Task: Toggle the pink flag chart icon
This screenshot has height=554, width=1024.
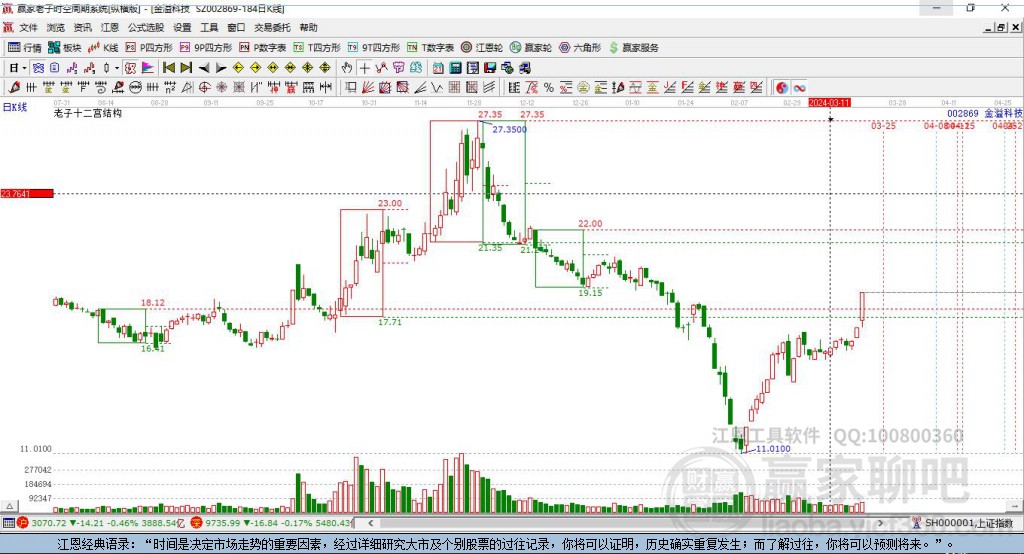Action: click(148, 68)
